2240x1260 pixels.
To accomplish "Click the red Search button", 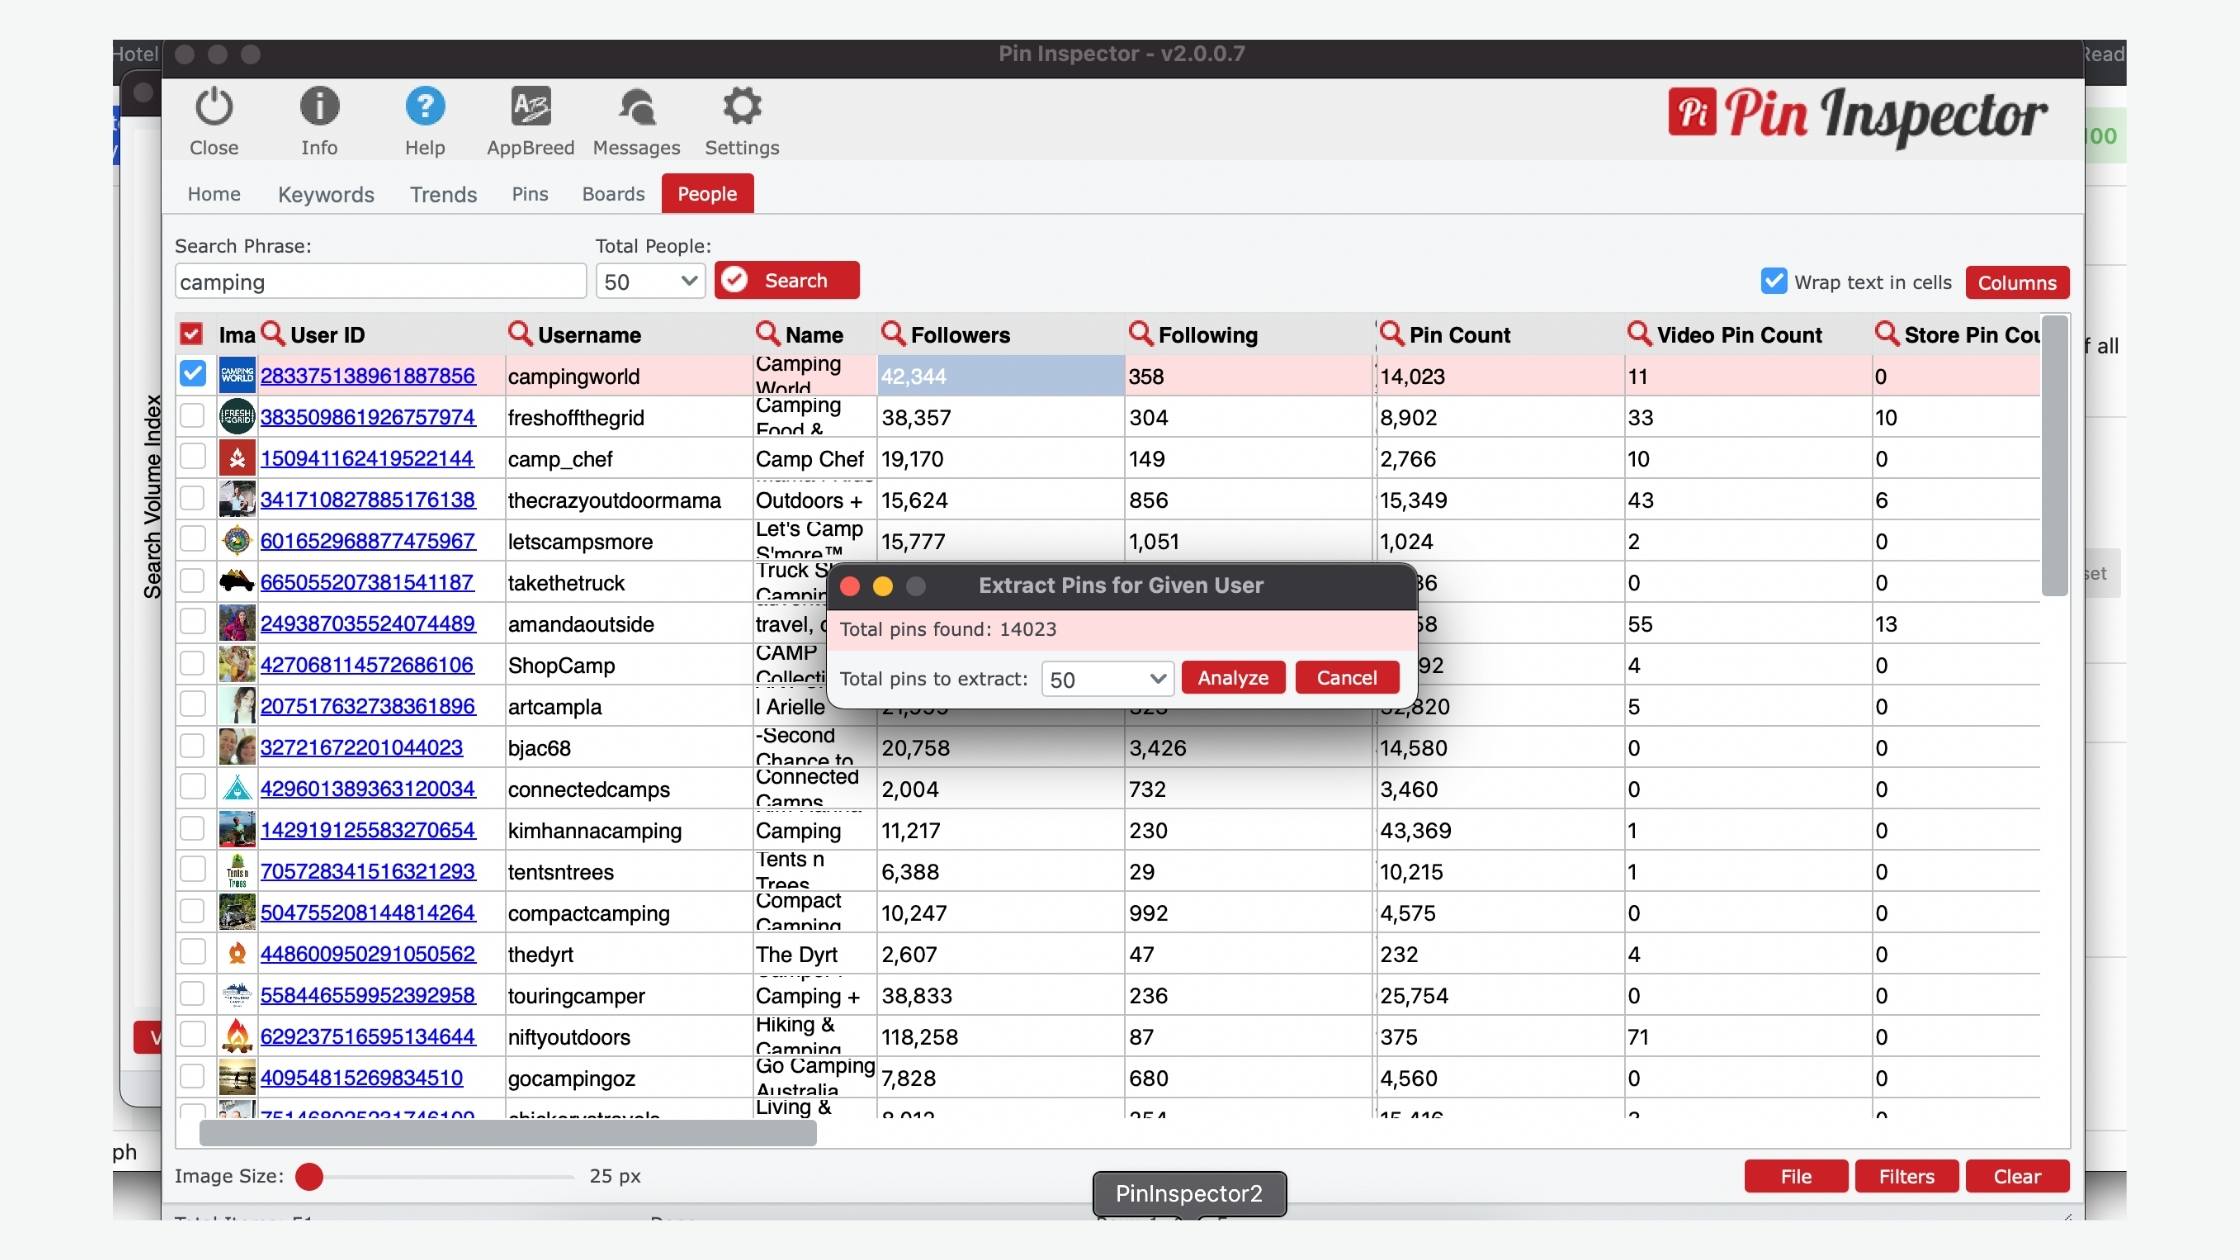I will (x=787, y=280).
